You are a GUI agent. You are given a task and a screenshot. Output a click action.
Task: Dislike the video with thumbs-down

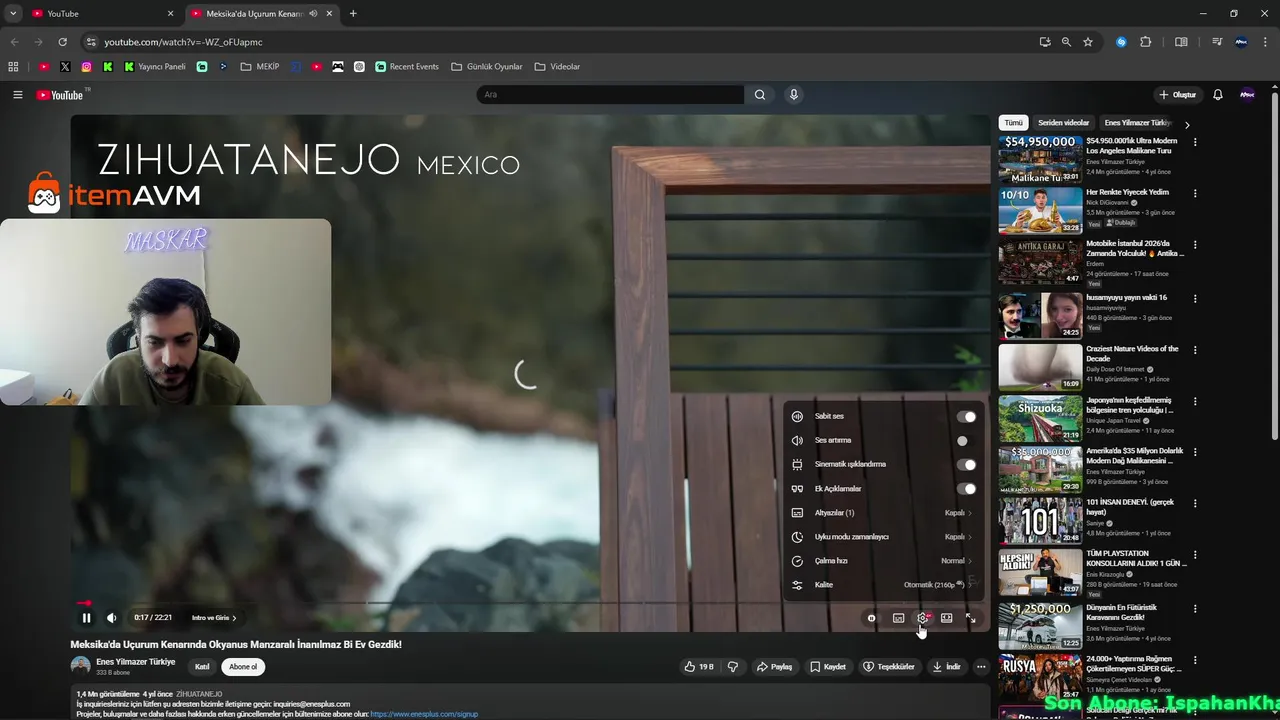[733, 667]
